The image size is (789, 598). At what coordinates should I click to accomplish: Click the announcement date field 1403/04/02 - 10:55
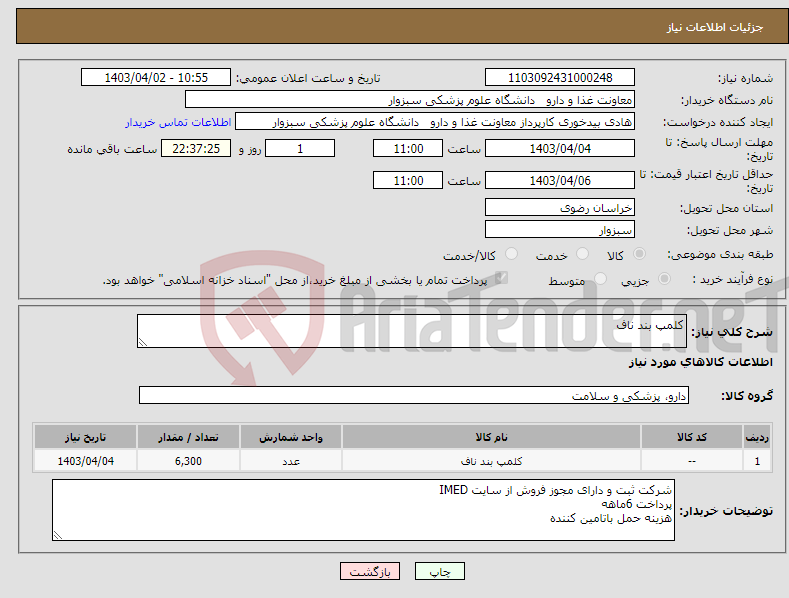pos(156,78)
